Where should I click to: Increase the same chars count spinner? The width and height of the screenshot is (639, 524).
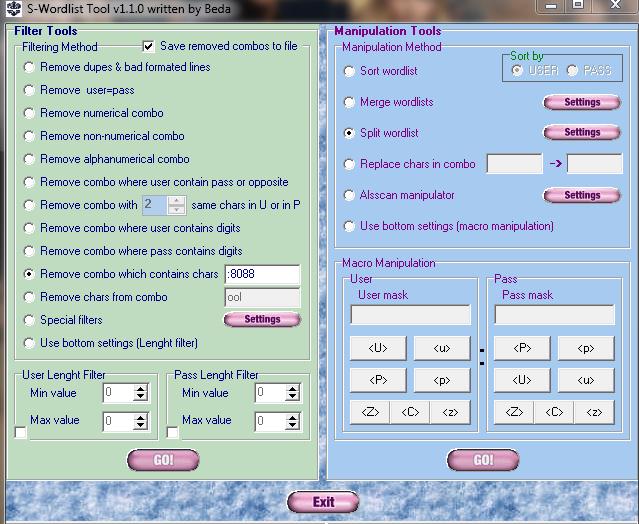click(x=176, y=200)
